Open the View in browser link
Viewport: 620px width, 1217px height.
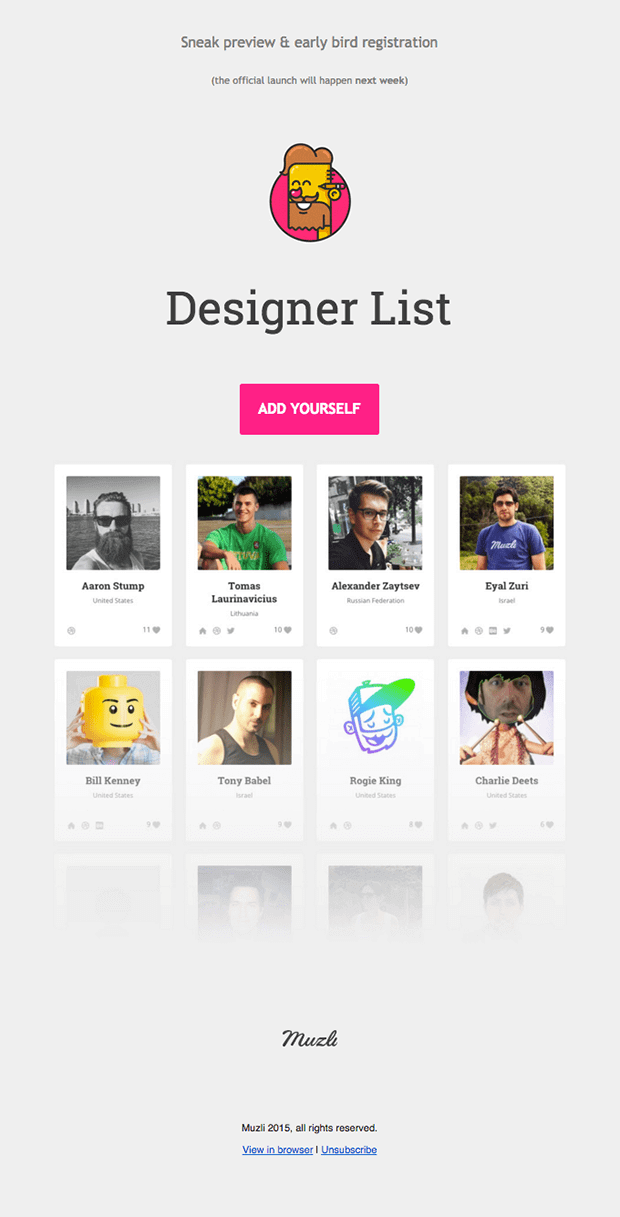[x=278, y=1150]
